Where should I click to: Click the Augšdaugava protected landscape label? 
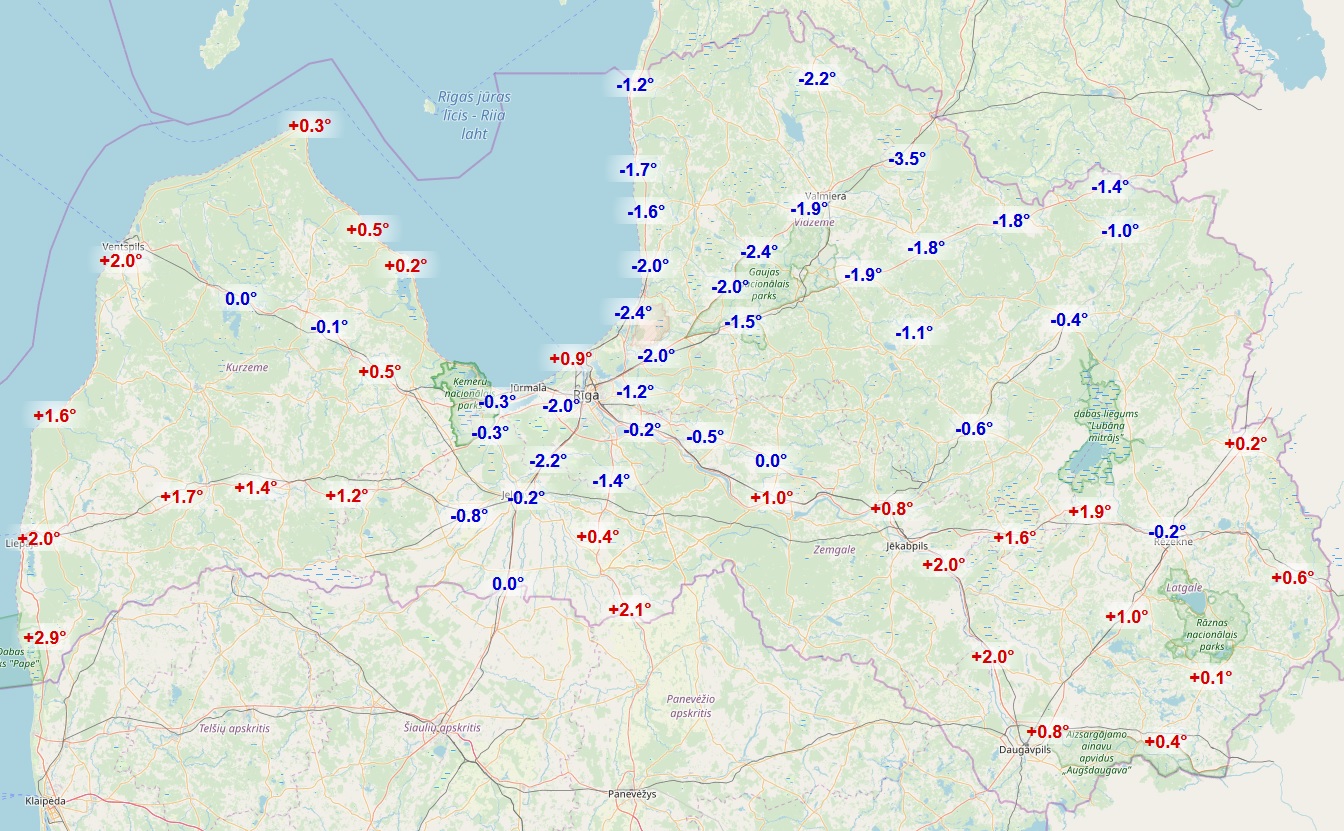point(1097,752)
